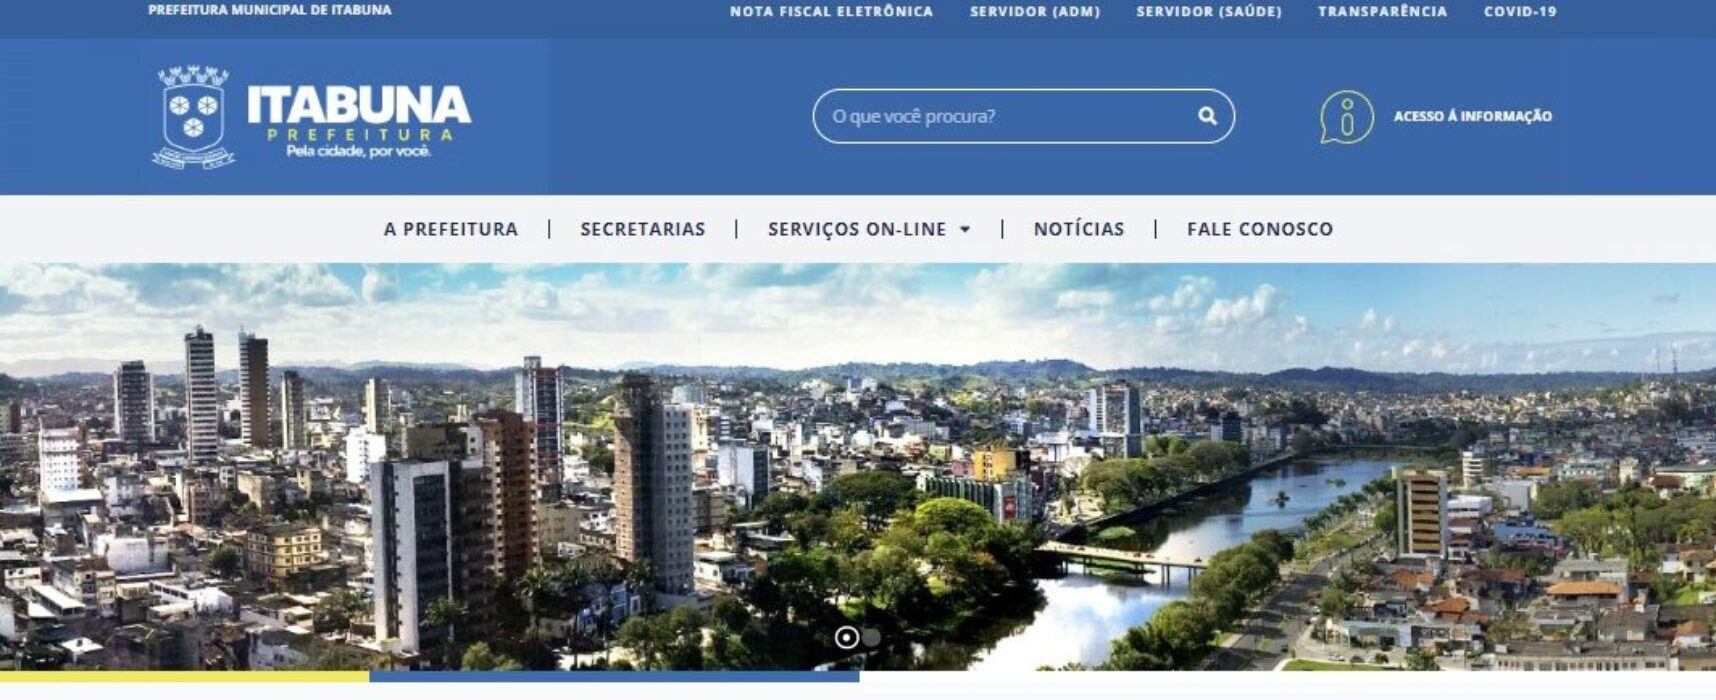The height and width of the screenshot is (700, 1716).
Task: Select the second carousel slide indicator
Action: tap(871, 637)
